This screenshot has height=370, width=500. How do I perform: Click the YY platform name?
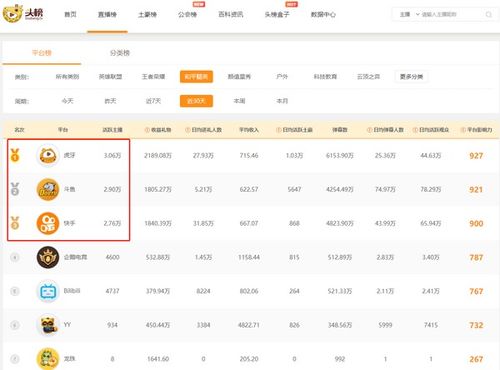[x=67, y=325]
